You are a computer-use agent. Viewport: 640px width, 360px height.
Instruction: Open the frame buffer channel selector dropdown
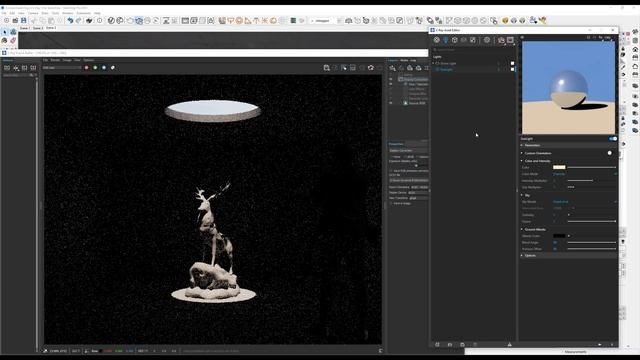point(62,68)
